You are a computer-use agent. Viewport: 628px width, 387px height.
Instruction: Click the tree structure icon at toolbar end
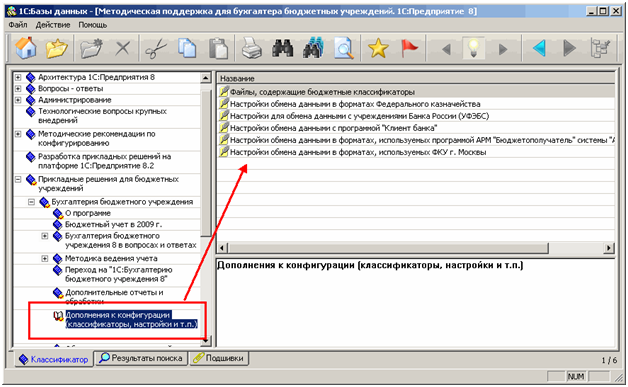pos(600,48)
